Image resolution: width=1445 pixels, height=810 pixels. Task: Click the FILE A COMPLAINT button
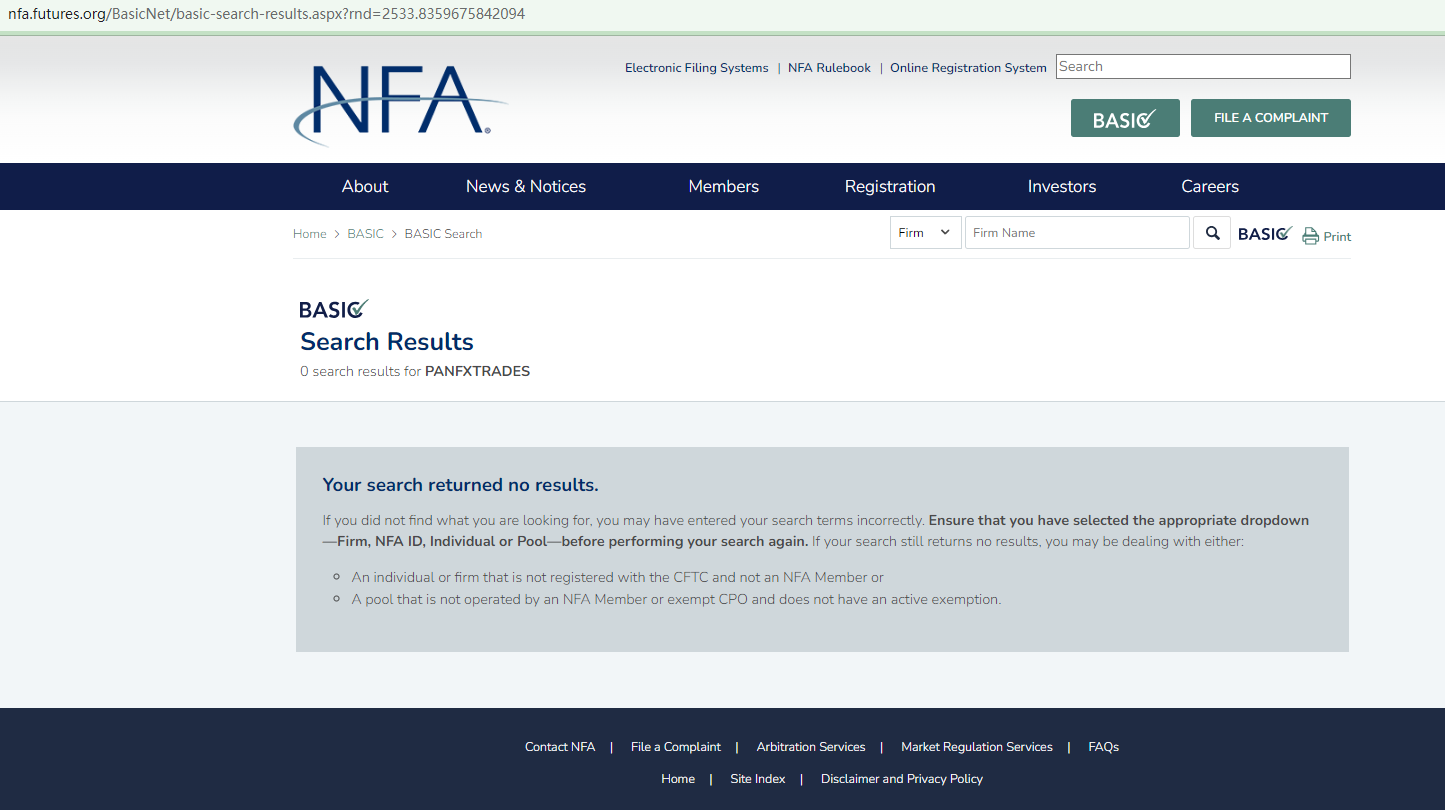[x=1271, y=118]
